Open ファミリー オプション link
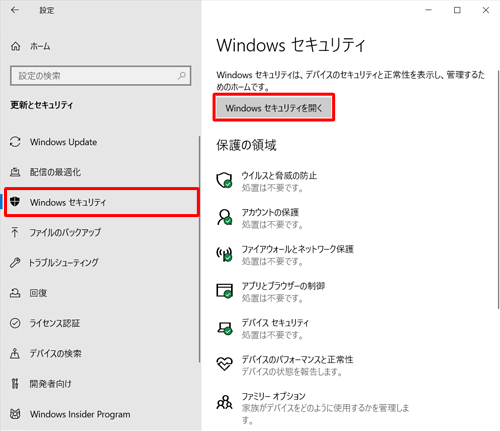 273,396
